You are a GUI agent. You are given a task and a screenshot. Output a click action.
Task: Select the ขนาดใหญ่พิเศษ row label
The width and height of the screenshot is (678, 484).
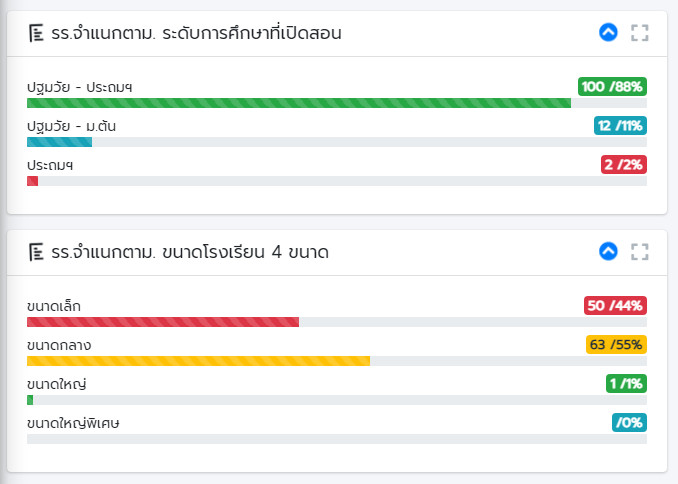click(73, 423)
